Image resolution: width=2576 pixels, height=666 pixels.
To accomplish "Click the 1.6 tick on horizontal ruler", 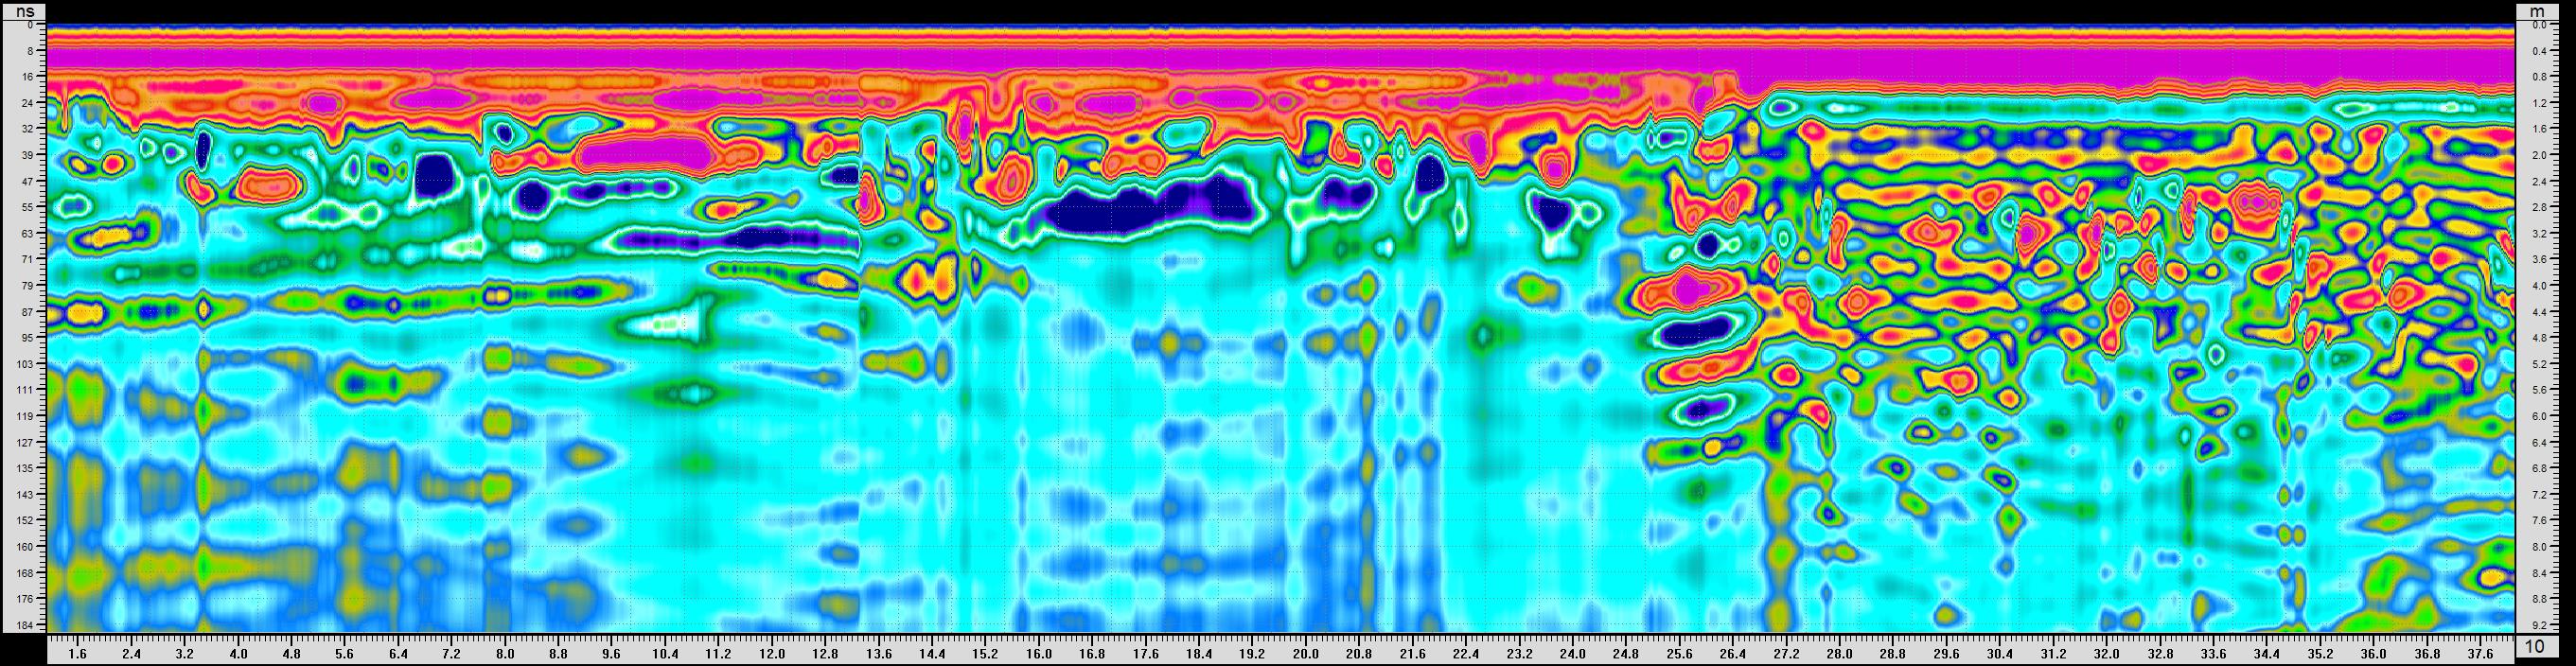I will (x=78, y=654).
